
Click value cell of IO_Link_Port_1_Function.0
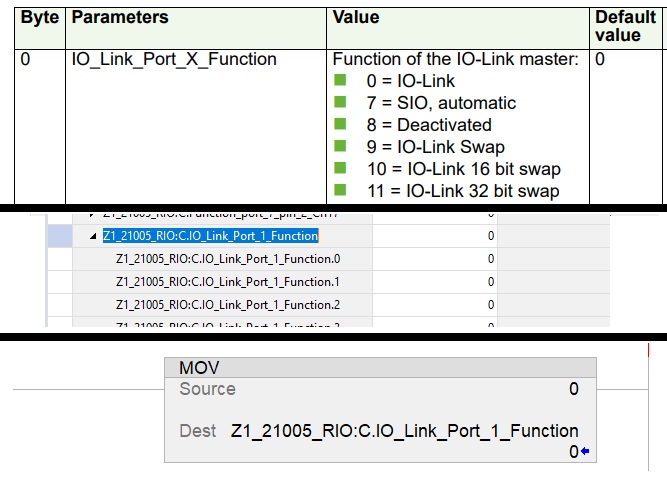coord(435,259)
